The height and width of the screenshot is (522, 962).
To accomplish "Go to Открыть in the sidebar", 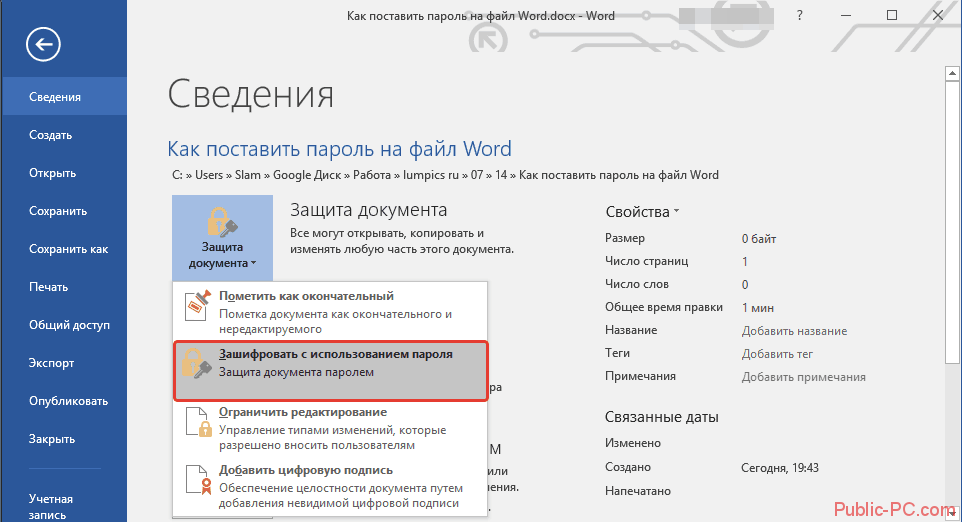I will click(64, 172).
